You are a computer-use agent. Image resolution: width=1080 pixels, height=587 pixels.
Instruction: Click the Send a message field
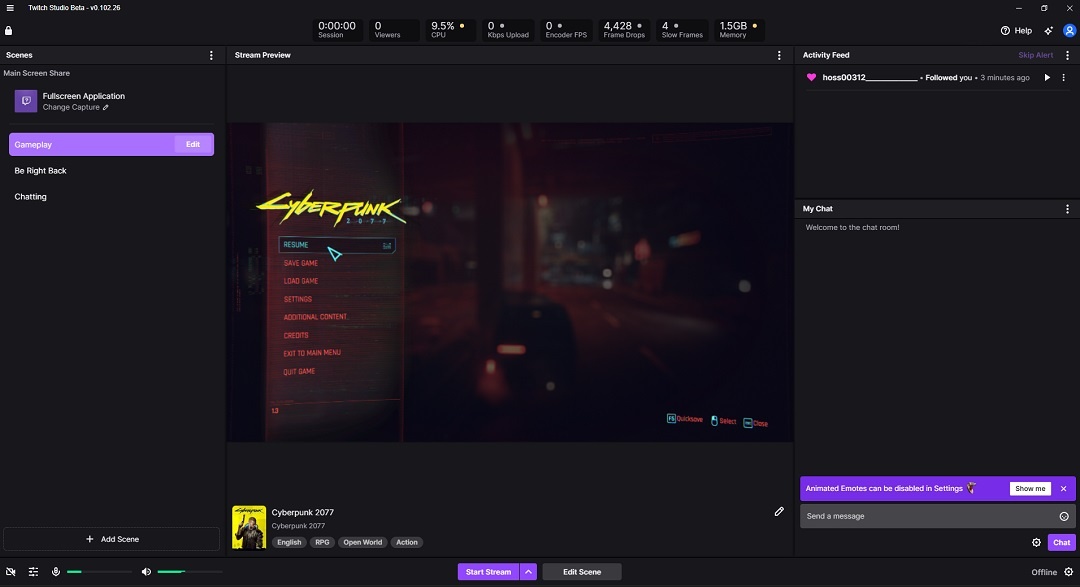click(x=929, y=516)
